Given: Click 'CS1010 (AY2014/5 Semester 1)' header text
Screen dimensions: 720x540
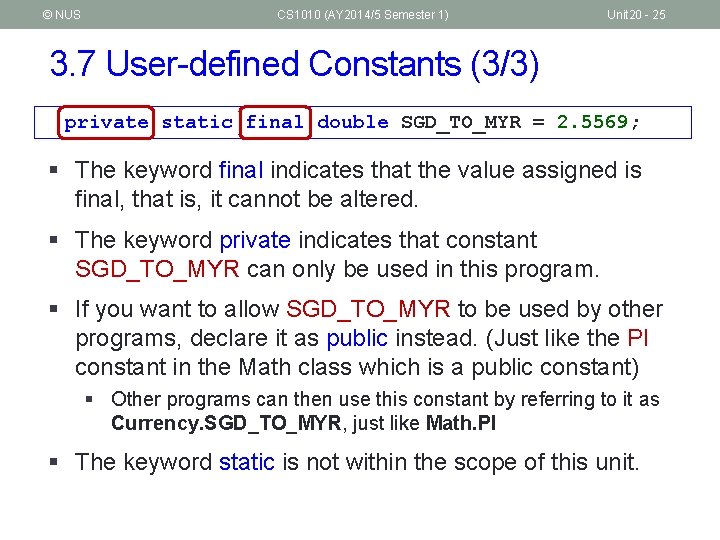Looking at the screenshot, I should [362, 15].
